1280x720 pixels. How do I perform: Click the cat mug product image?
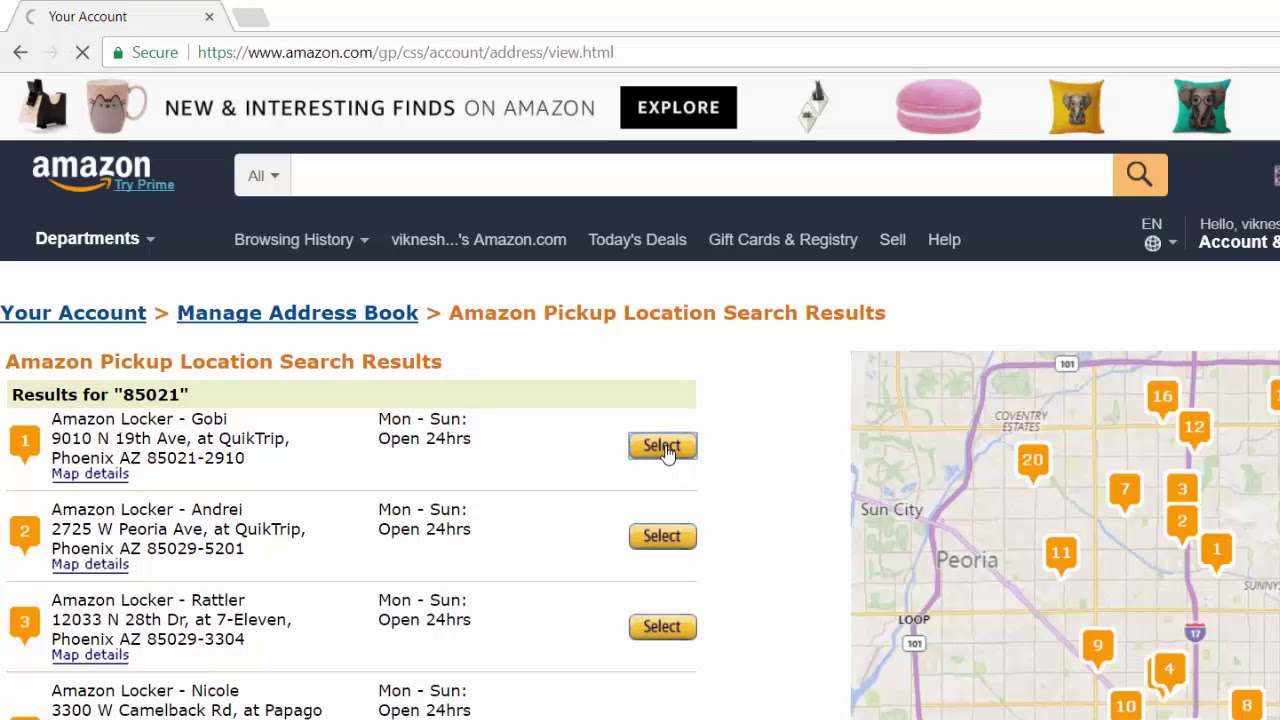tap(116, 107)
